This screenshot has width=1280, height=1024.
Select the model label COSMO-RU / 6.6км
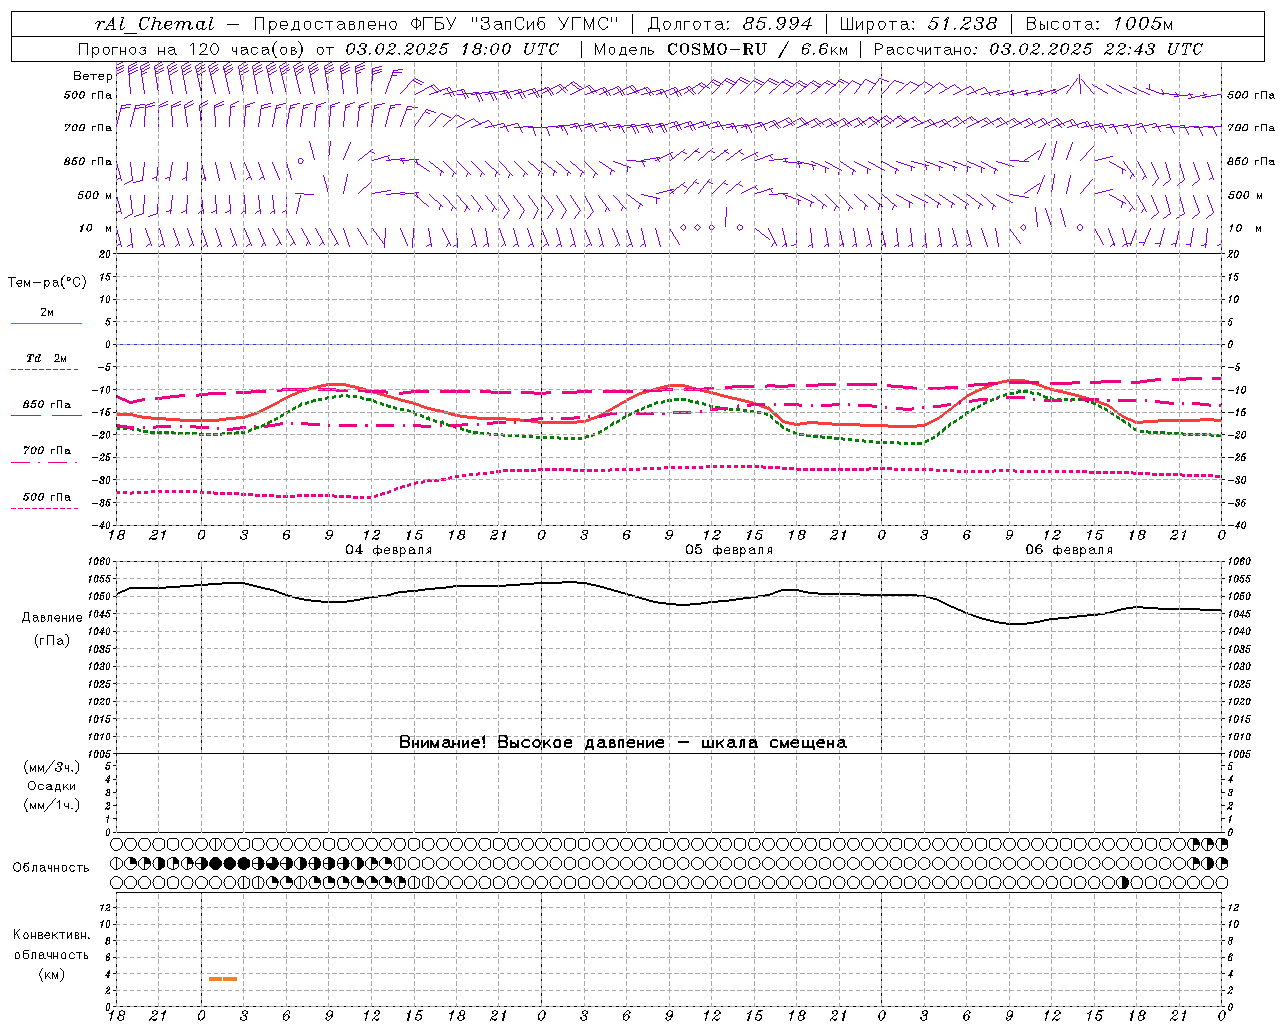tap(757, 49)
